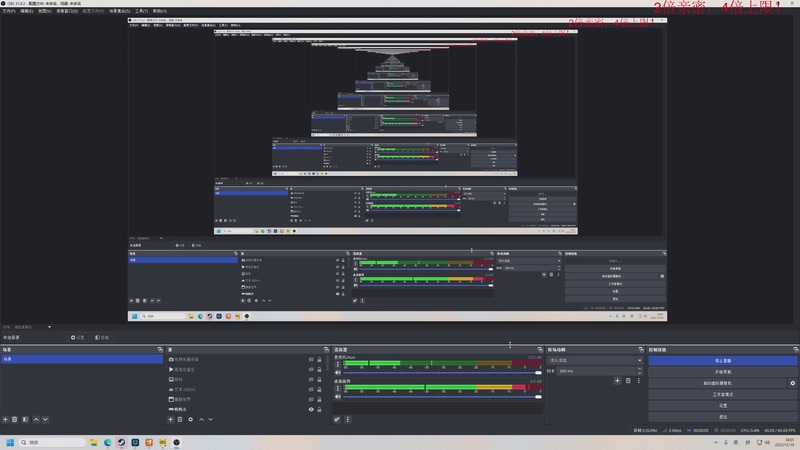This screenshot has width=800, height=450.
Task: Click source toolbar Properties gear button
Action: pos(77,337)
